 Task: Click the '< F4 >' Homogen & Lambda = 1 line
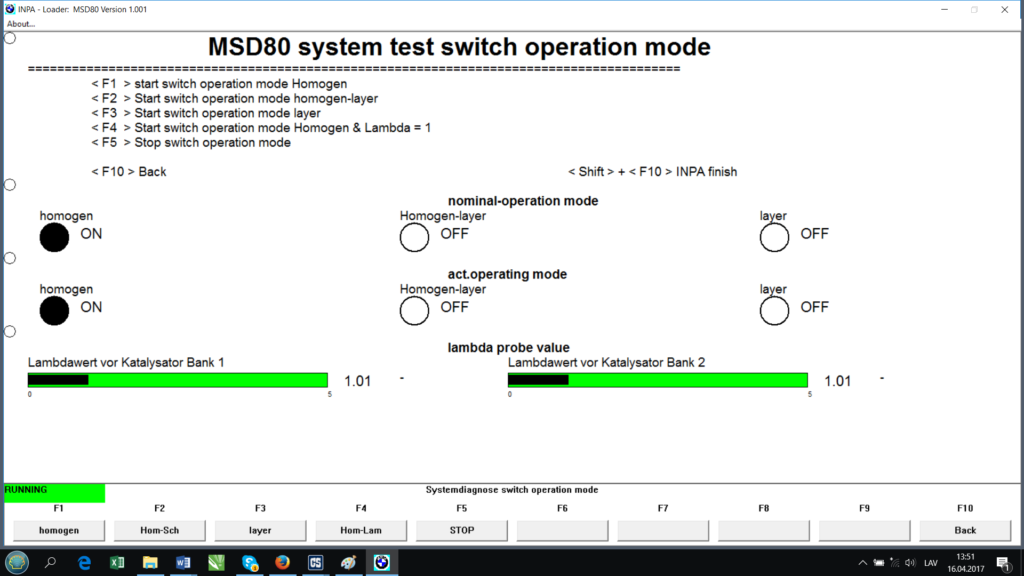pos(261,128)
